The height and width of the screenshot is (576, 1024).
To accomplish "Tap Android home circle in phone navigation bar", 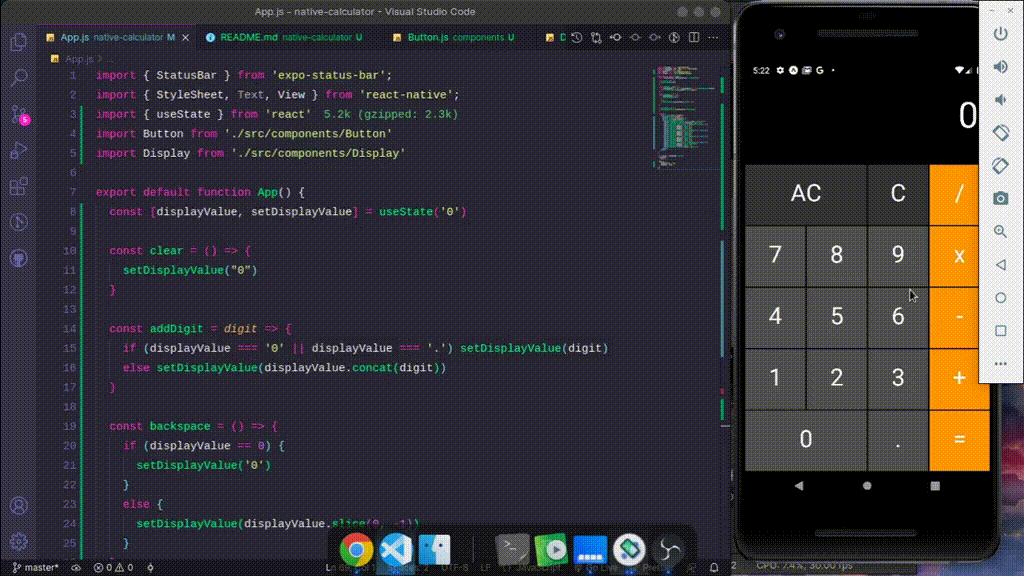I will pos(867,486).
